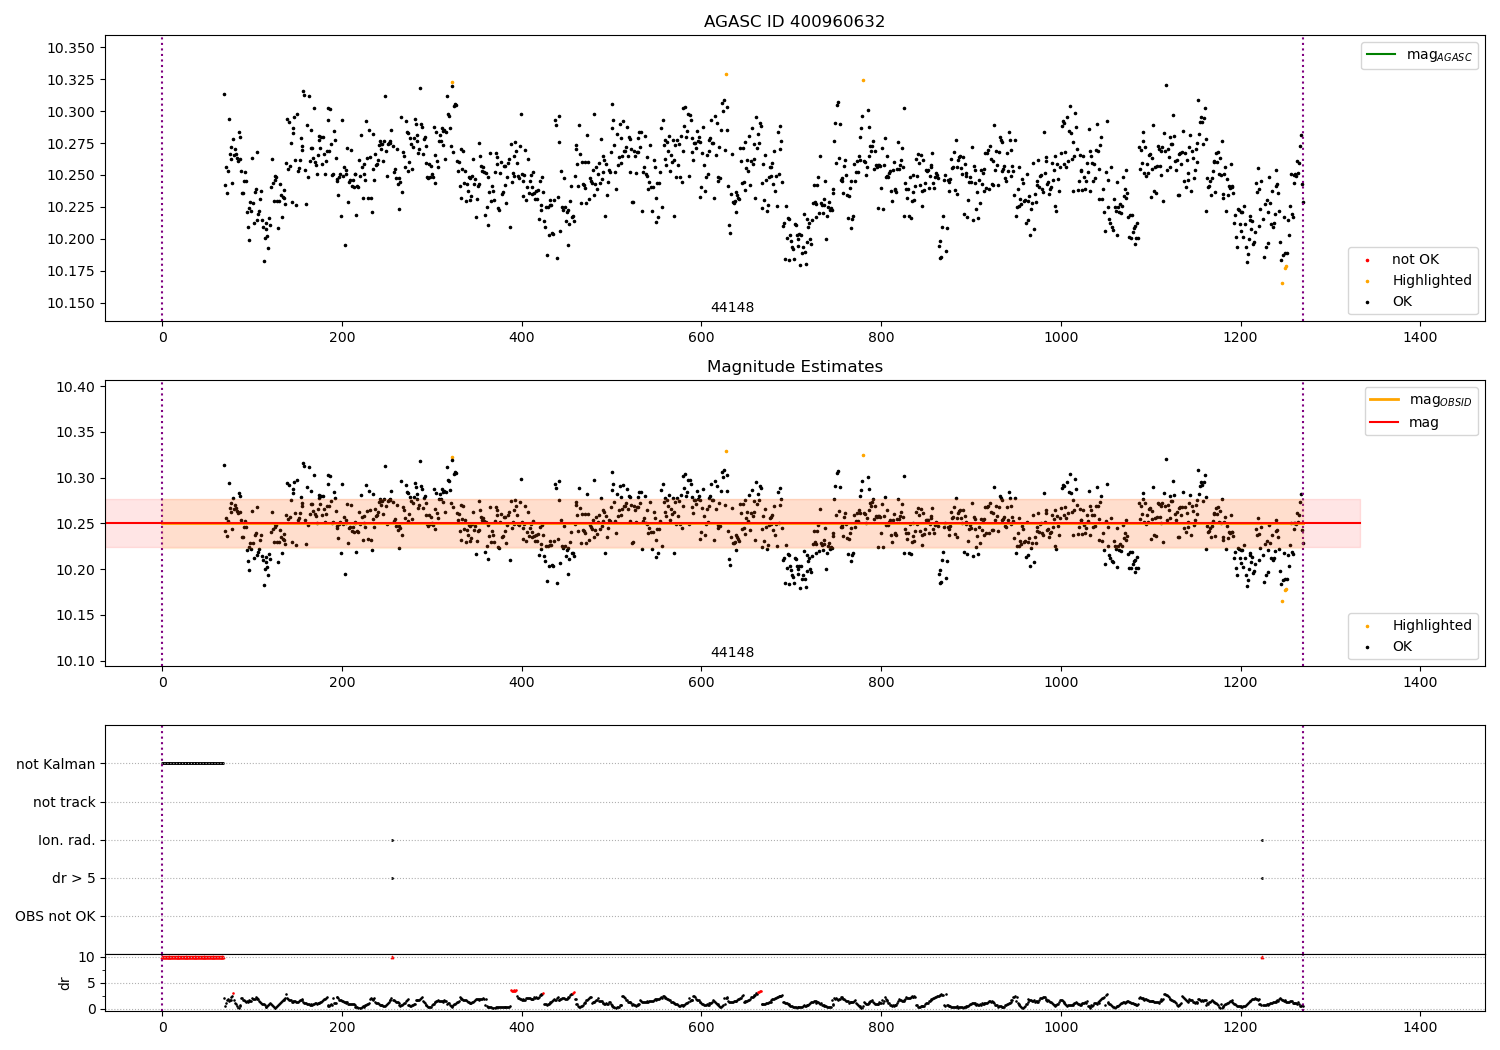Click the 'not Kalman' row label
The width and height of the screenshot is (1500, 1050).
click(x=56, y=764)
